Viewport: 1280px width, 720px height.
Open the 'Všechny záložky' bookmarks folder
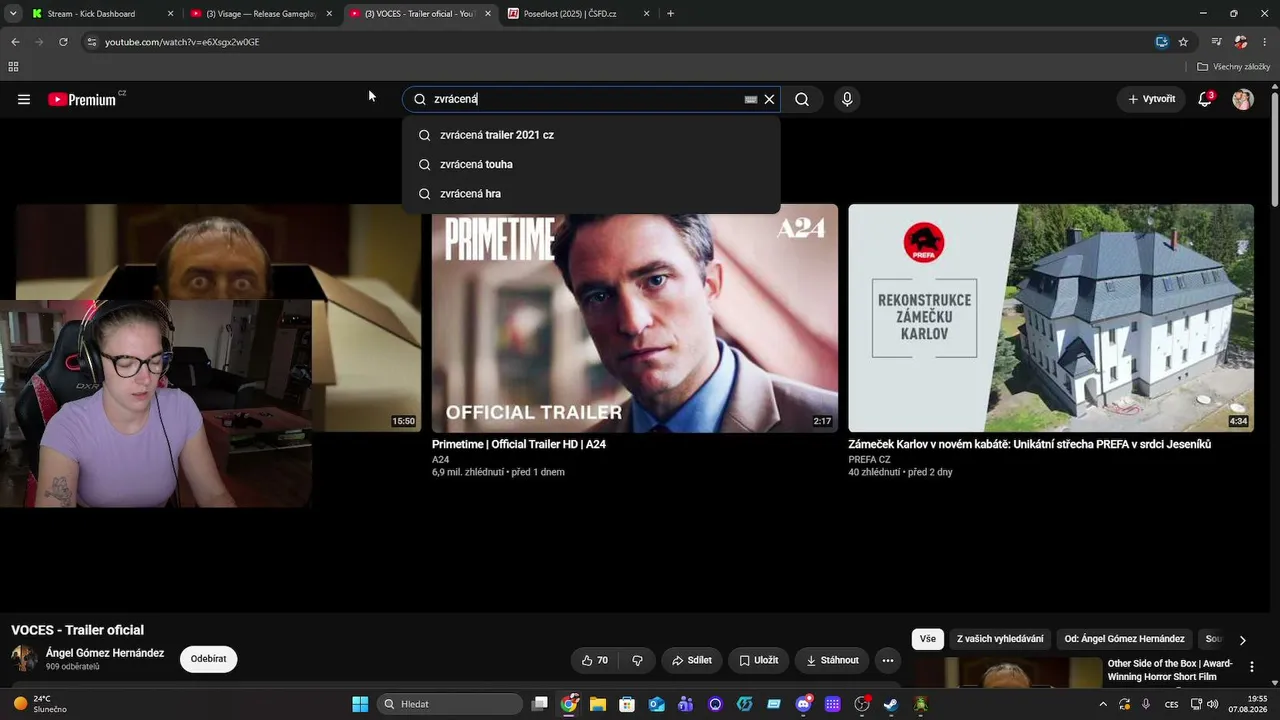pyautogui.click(x=1234, y=67)
